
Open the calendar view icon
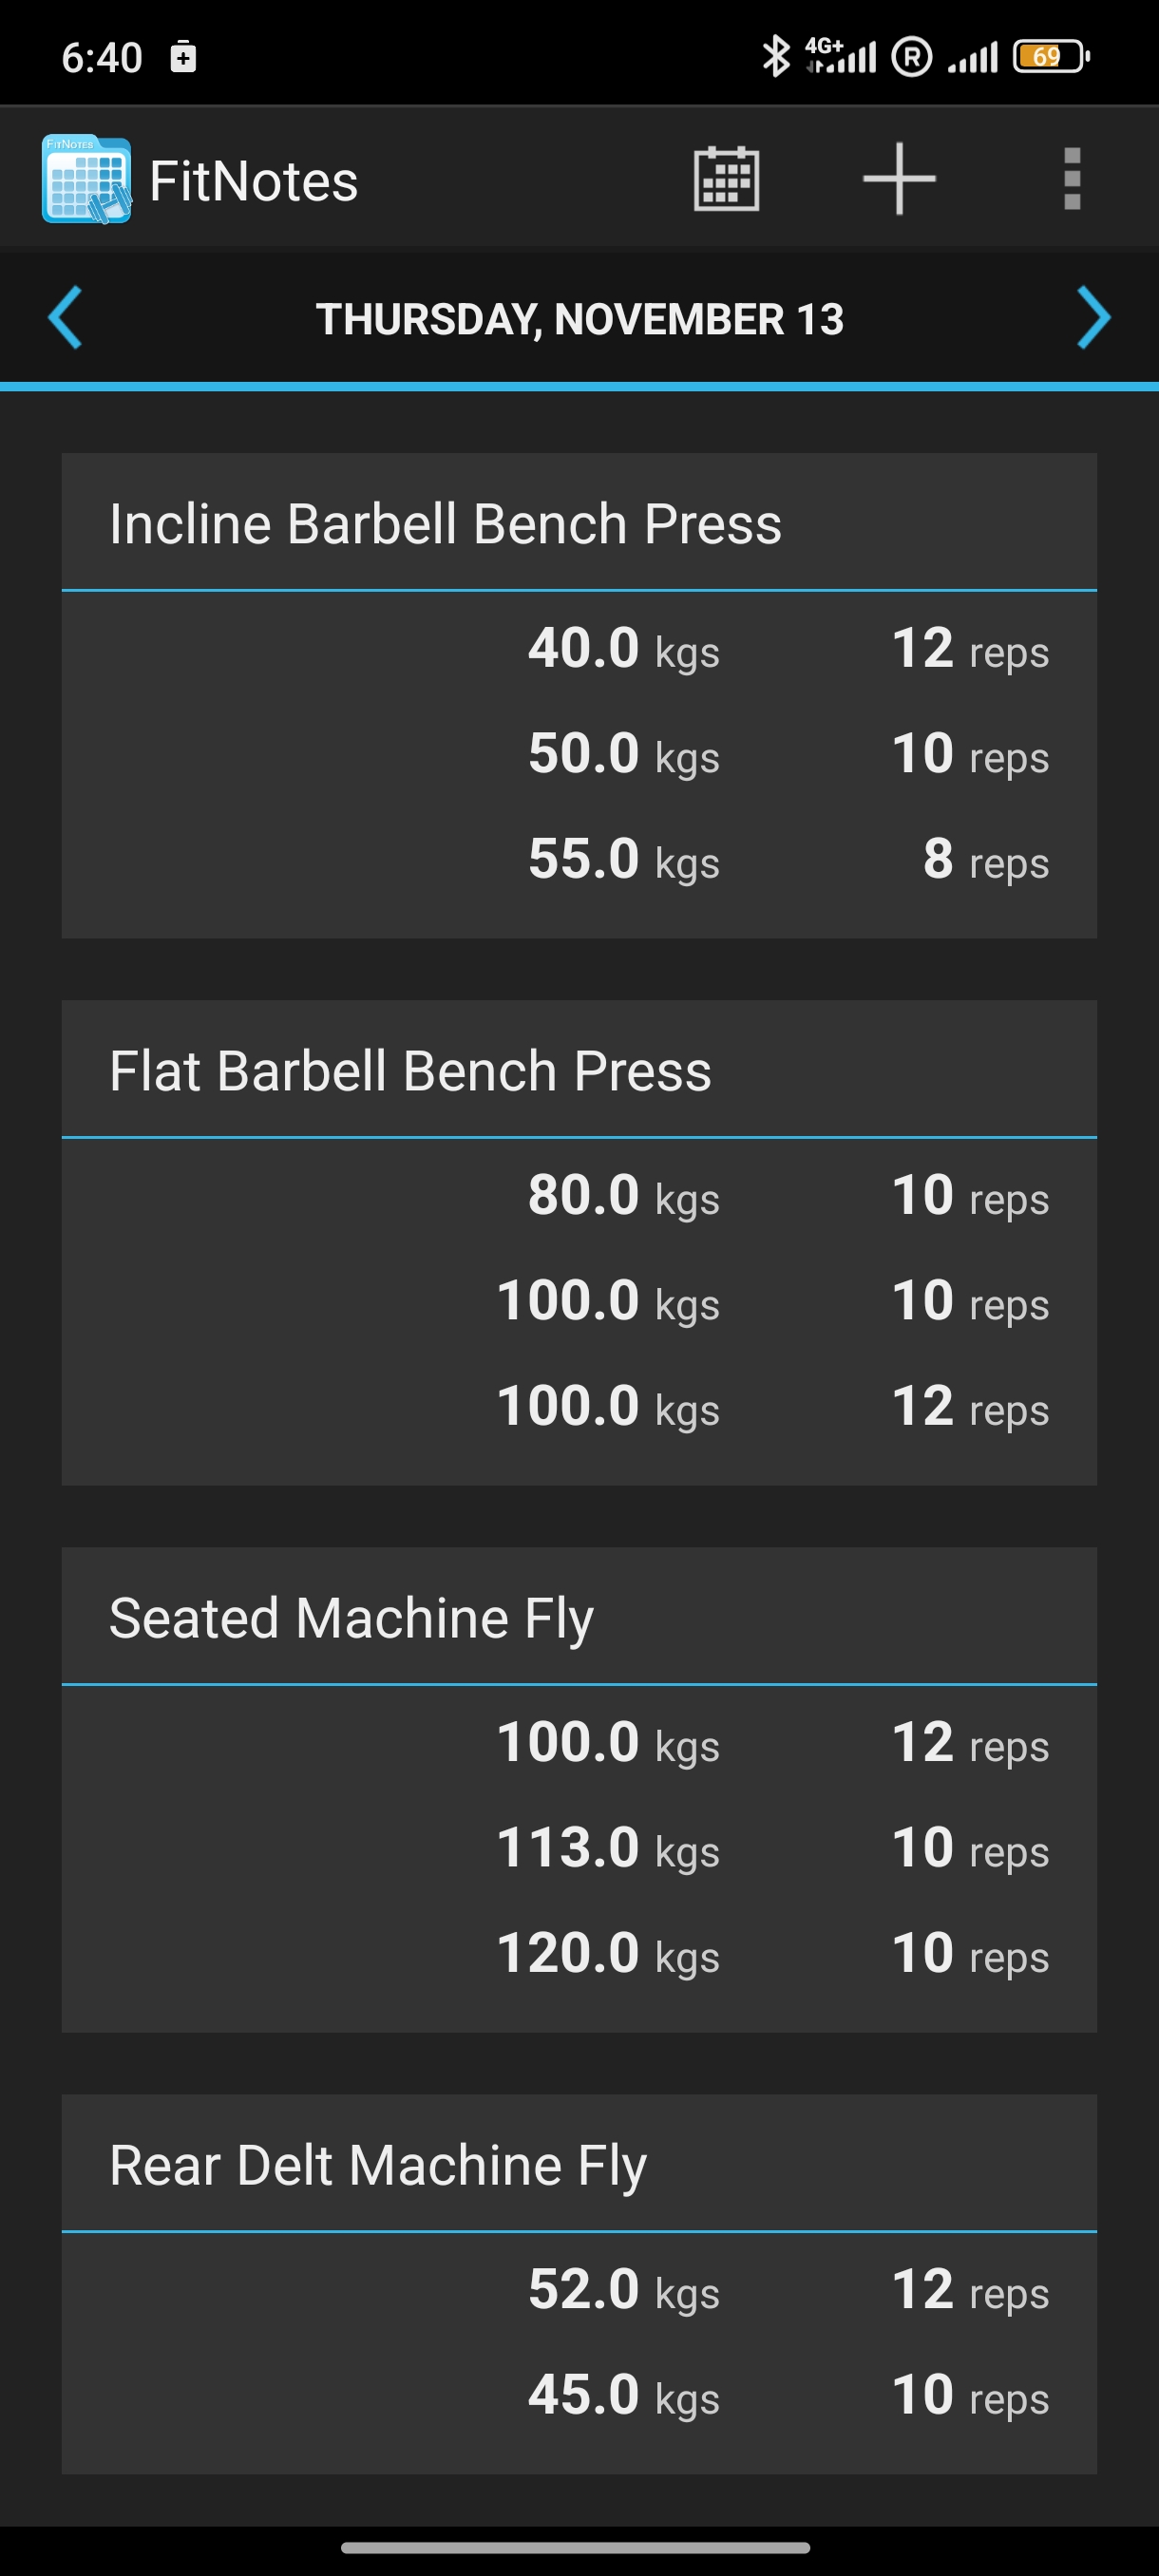click(726, 180)
